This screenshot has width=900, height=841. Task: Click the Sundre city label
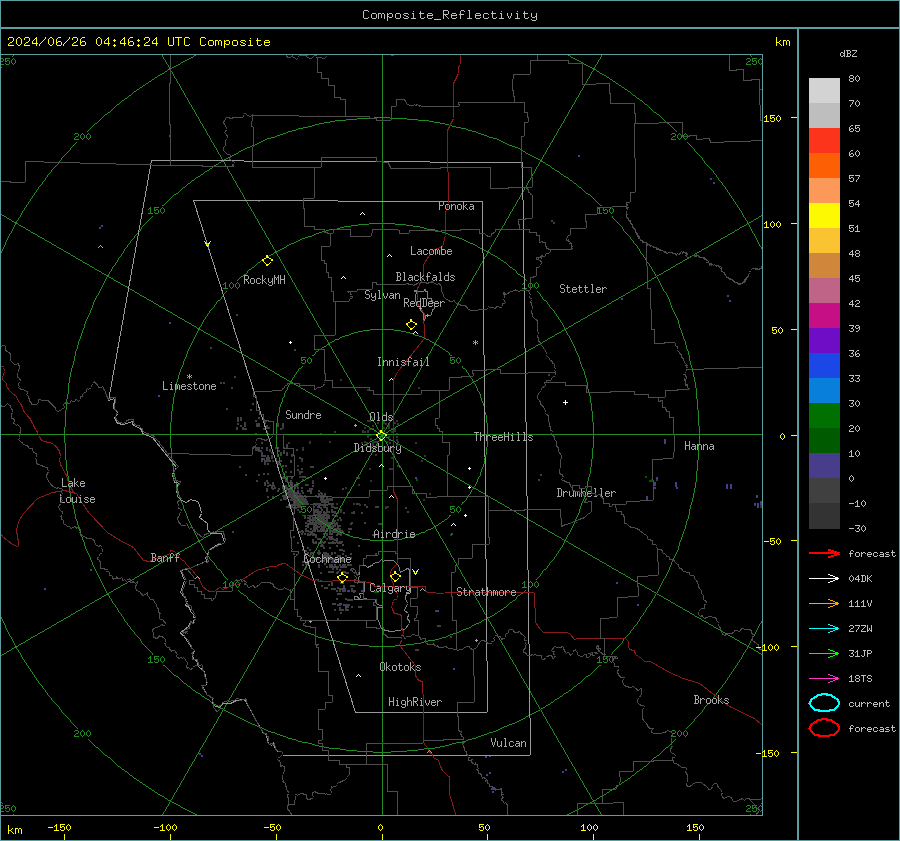pyautogui.click(x=303, y=414)
